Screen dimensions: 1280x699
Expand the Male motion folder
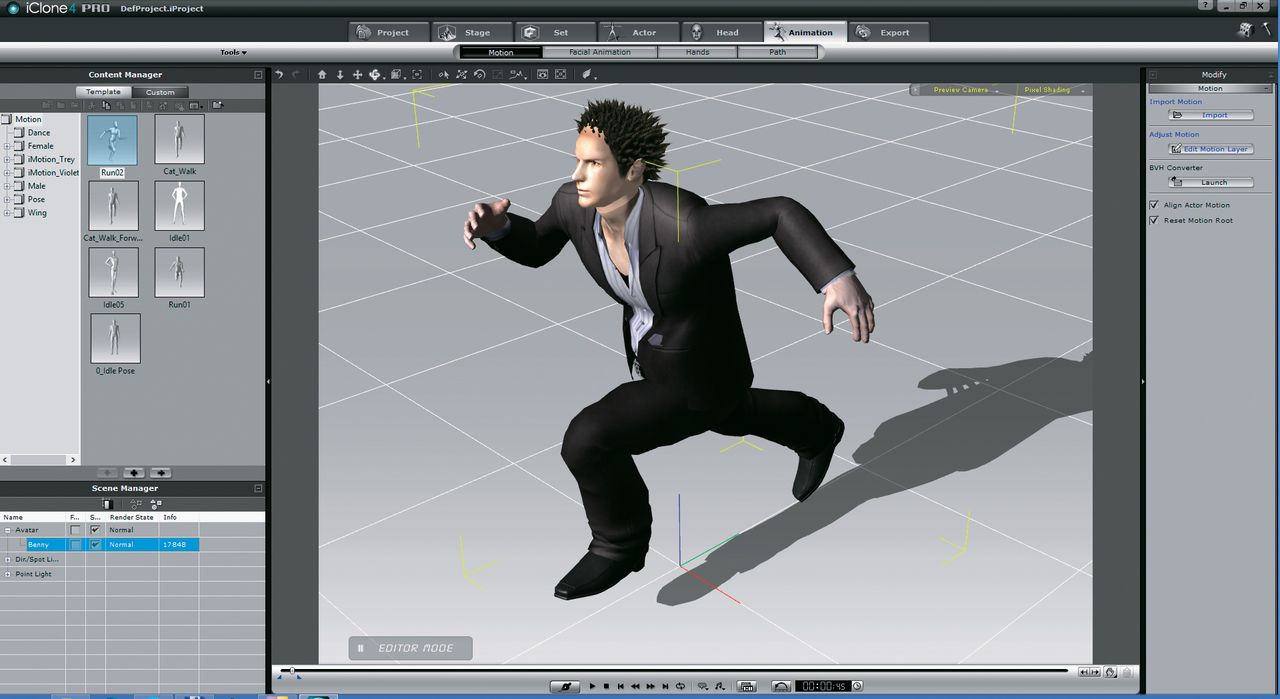(6, 186)
